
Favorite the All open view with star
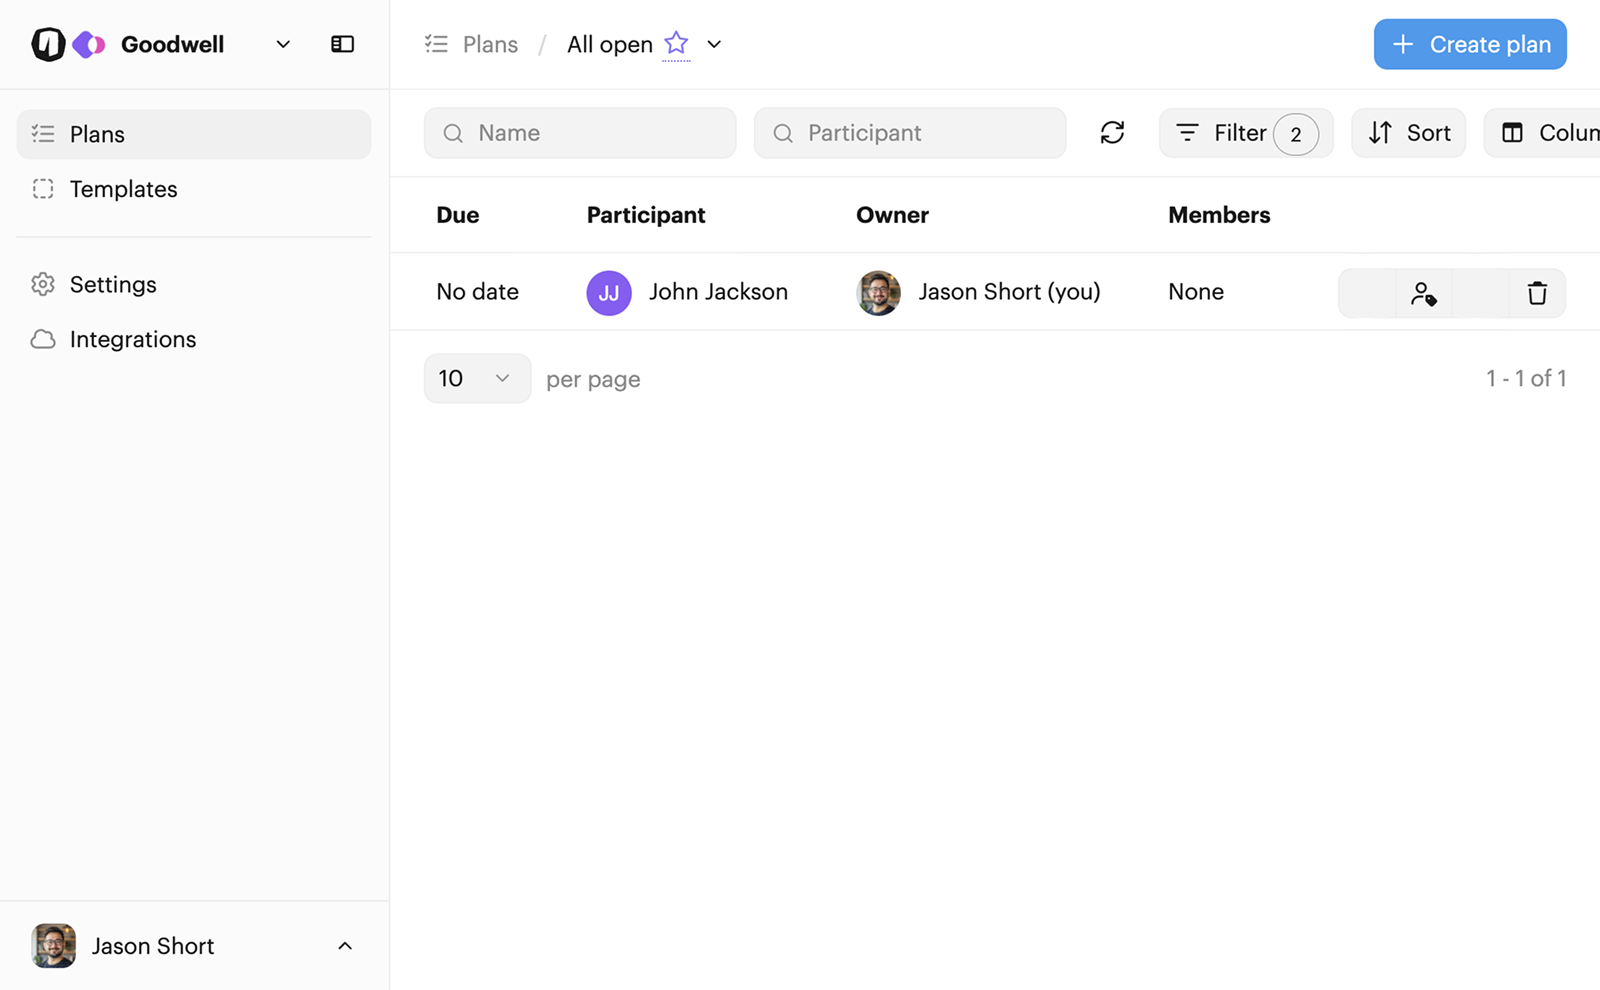click(x=676, y=44)
